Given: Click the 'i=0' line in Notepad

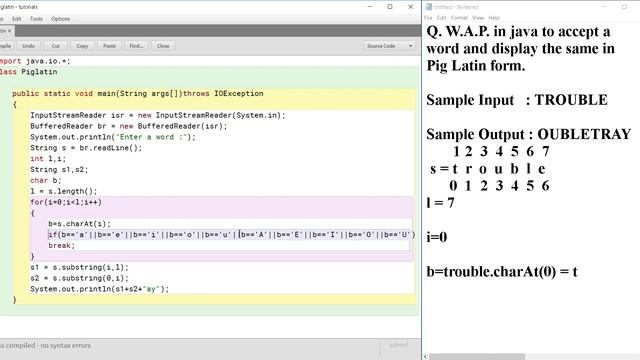Looking at the screenshot, I should [x=437, y=237].
